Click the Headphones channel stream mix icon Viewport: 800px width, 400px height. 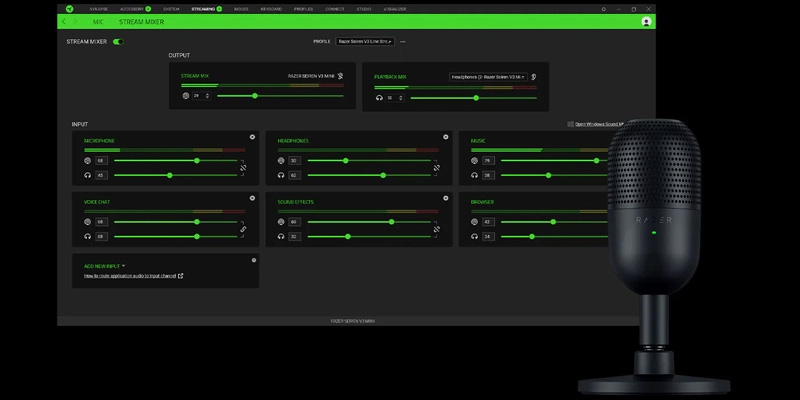coord(282,160)
